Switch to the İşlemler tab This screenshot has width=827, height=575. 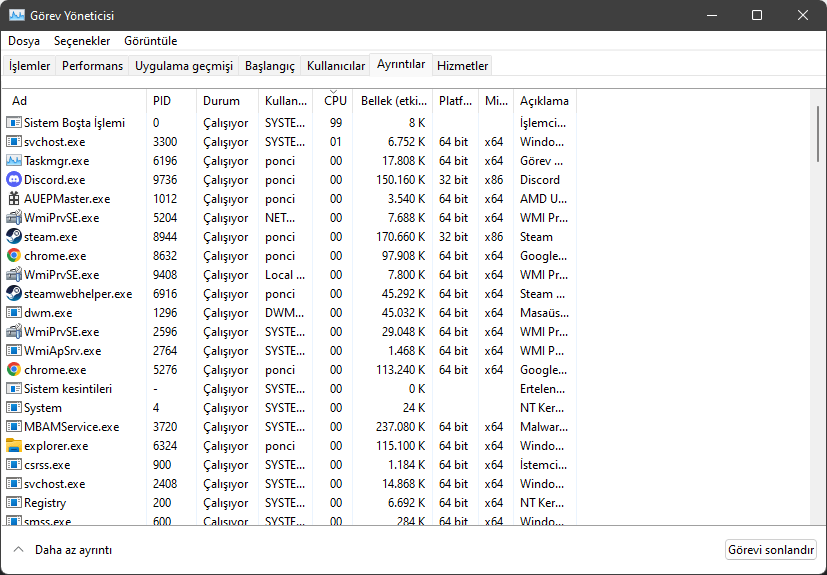(x=30, y=66)
